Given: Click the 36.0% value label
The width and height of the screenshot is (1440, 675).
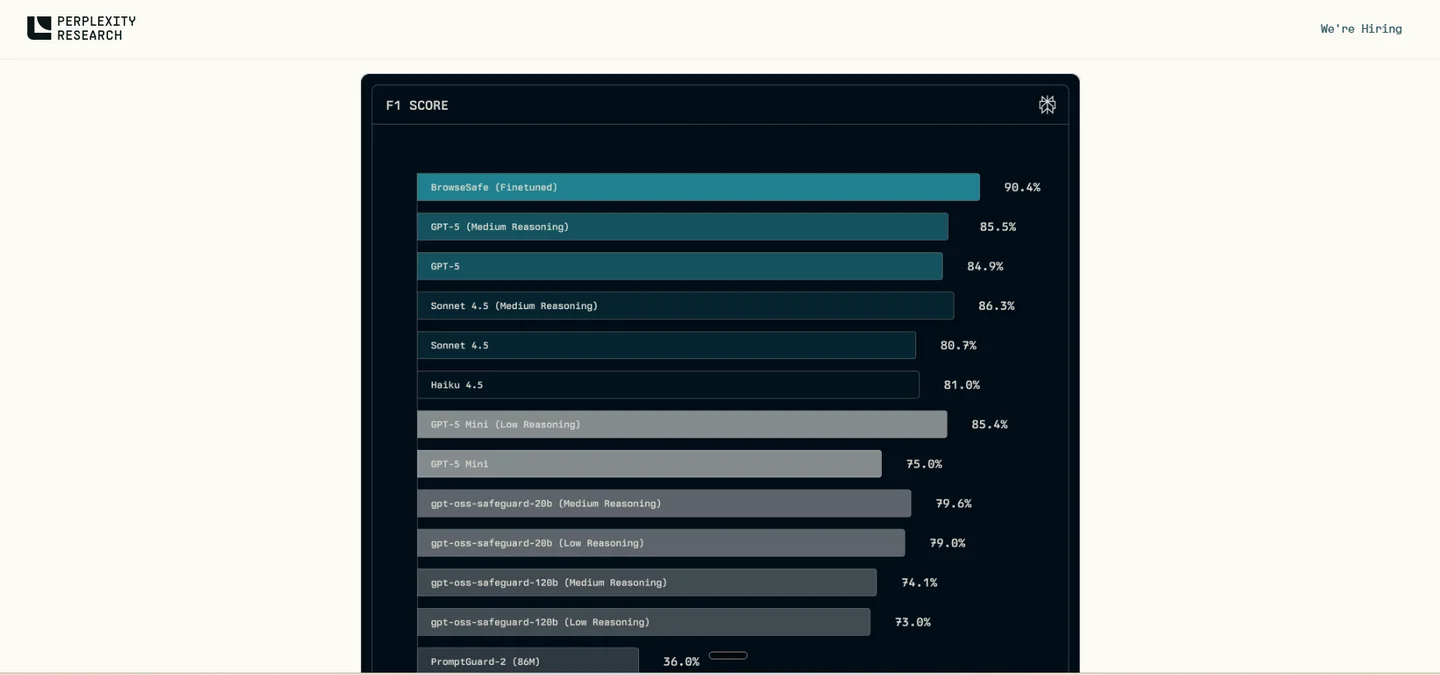Looking at the screenshot, I should pyautogui.click(x=681, y=661).
